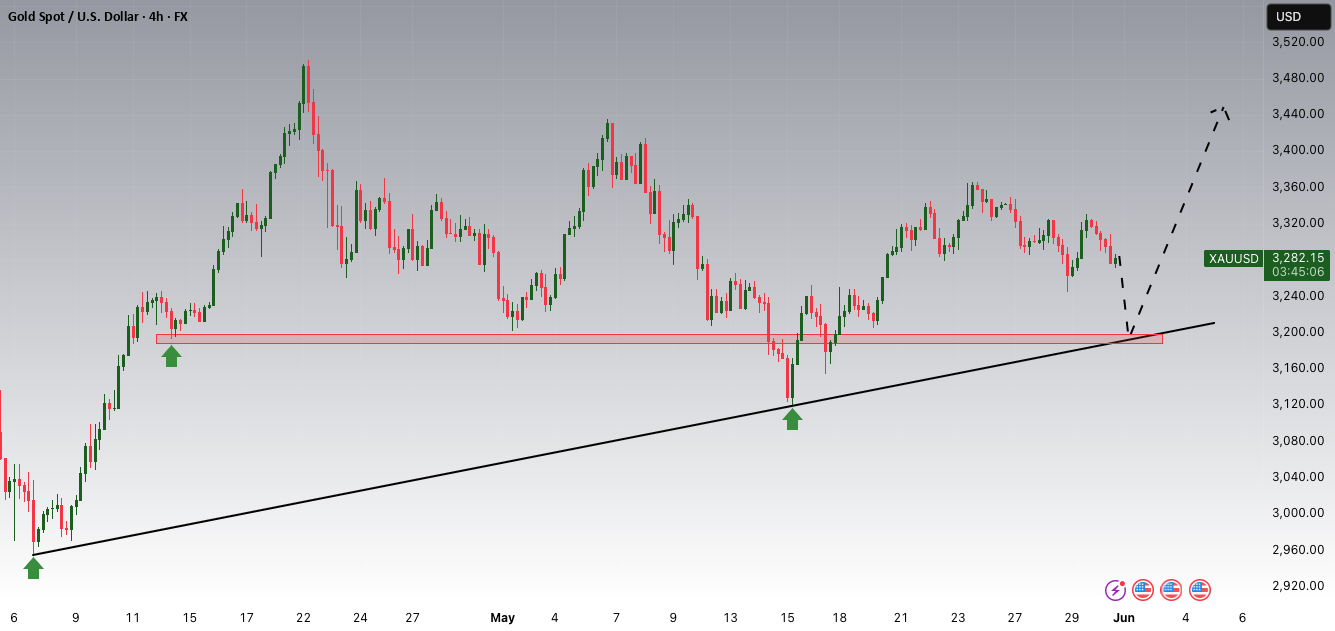Viewport: 1335px width, 631px height.
Task: Select the bar countdown timer 03:45:06
Action: pos(1299,271)
